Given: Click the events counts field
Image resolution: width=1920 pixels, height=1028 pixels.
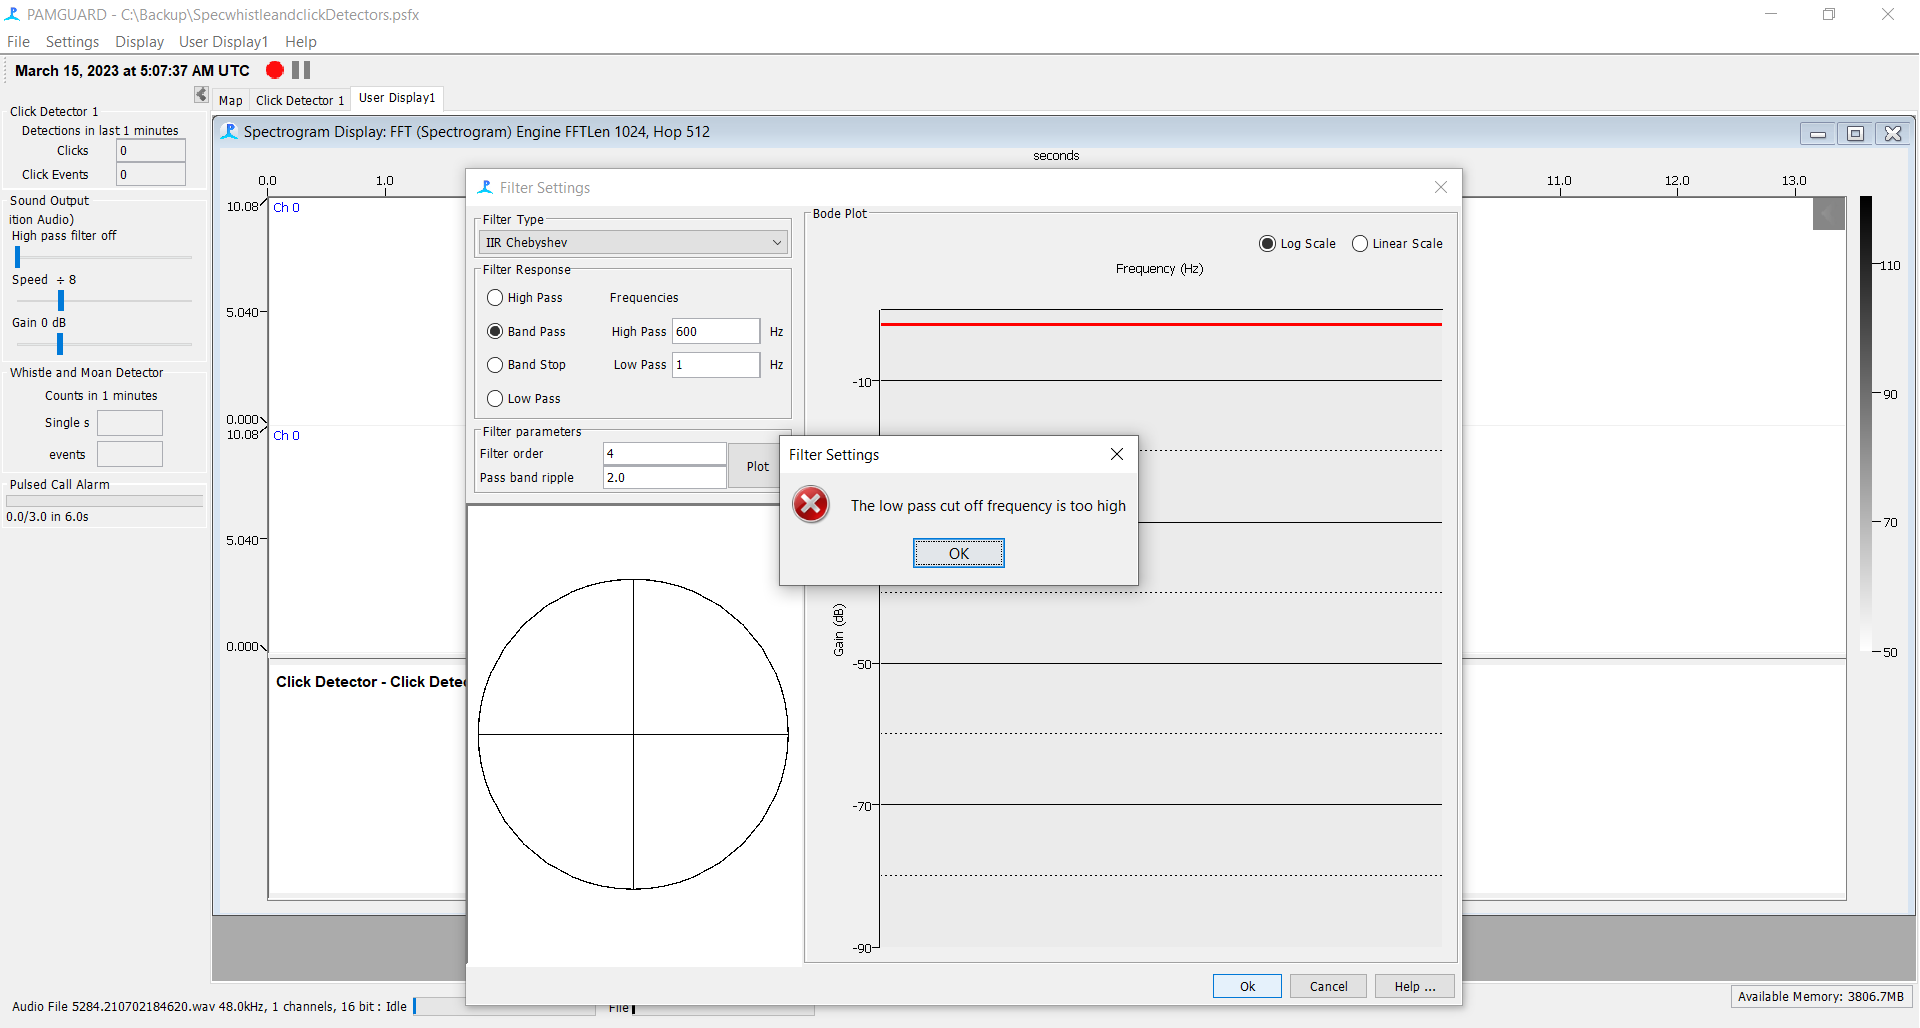Looking at the screenshot, I should [130, 454].
